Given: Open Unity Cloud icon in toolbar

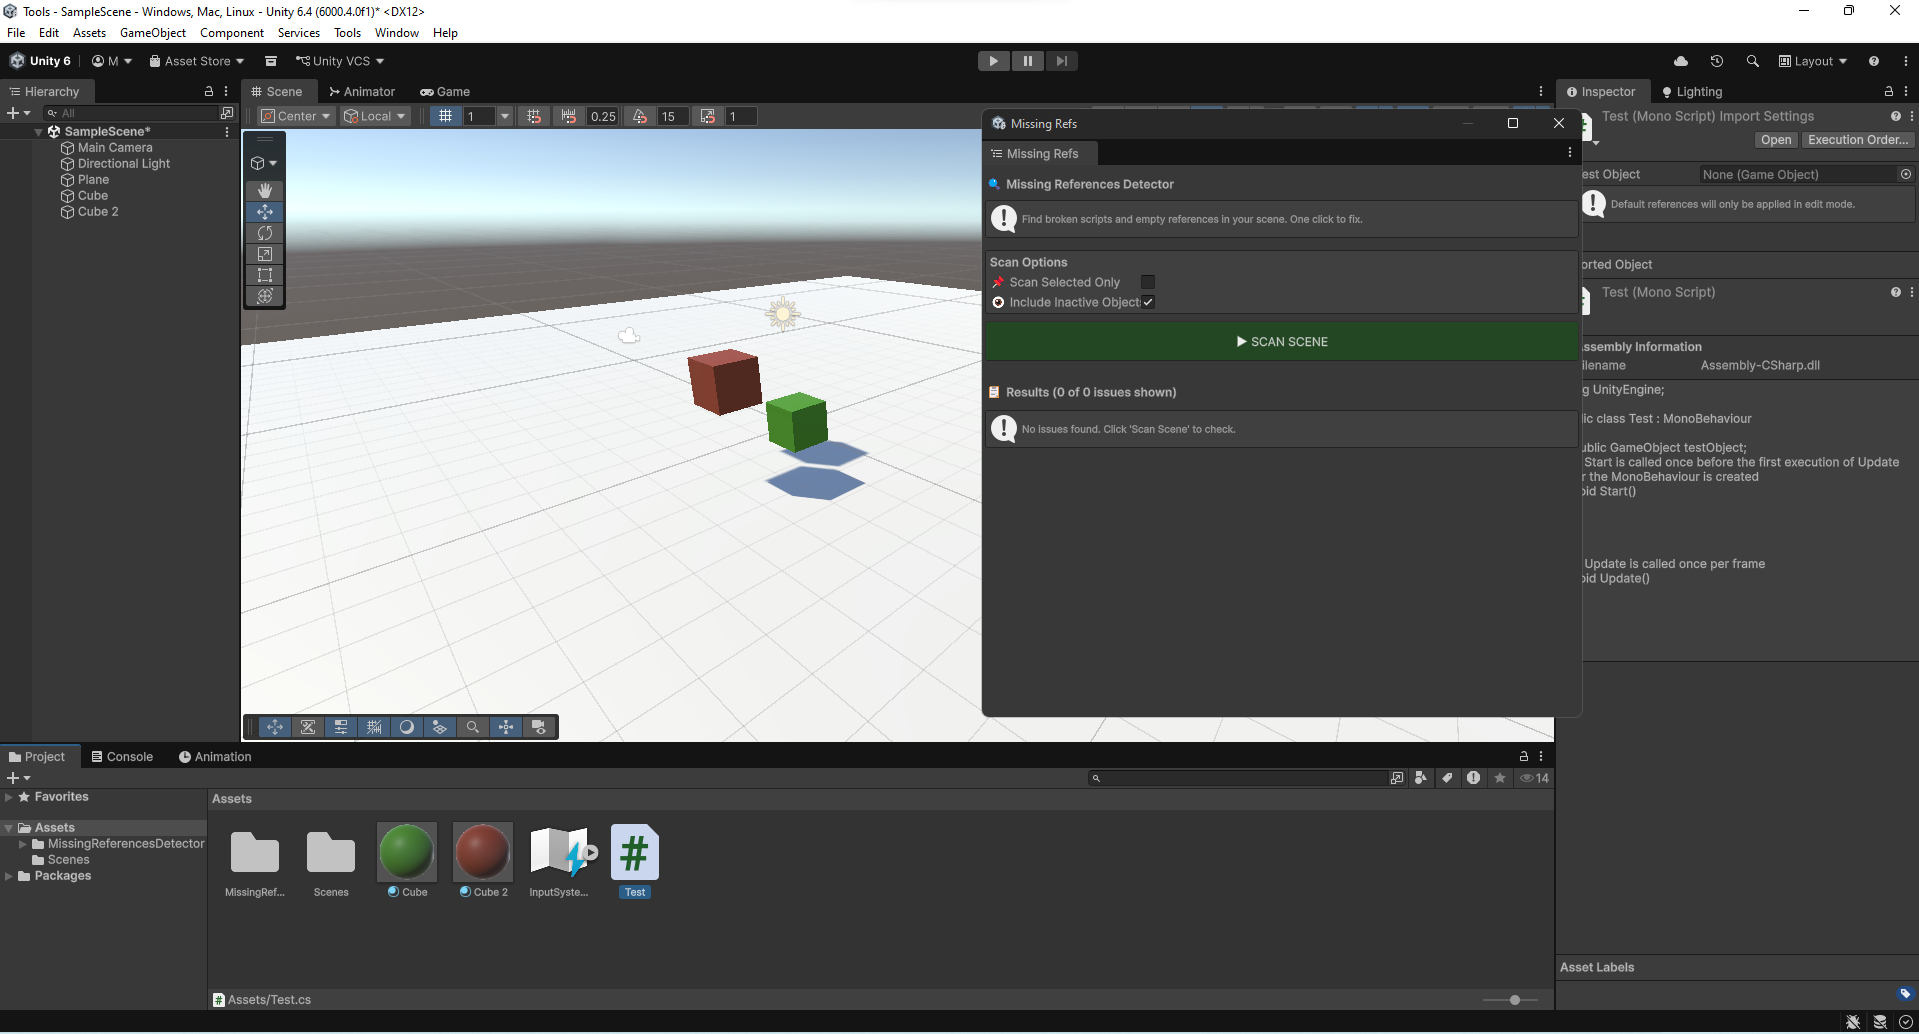Looking at the screenshot, I should (x=1681, y=61).
